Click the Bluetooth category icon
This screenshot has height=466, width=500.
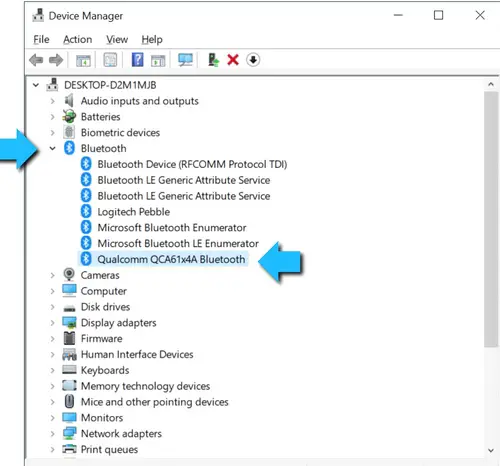[69, 148]
